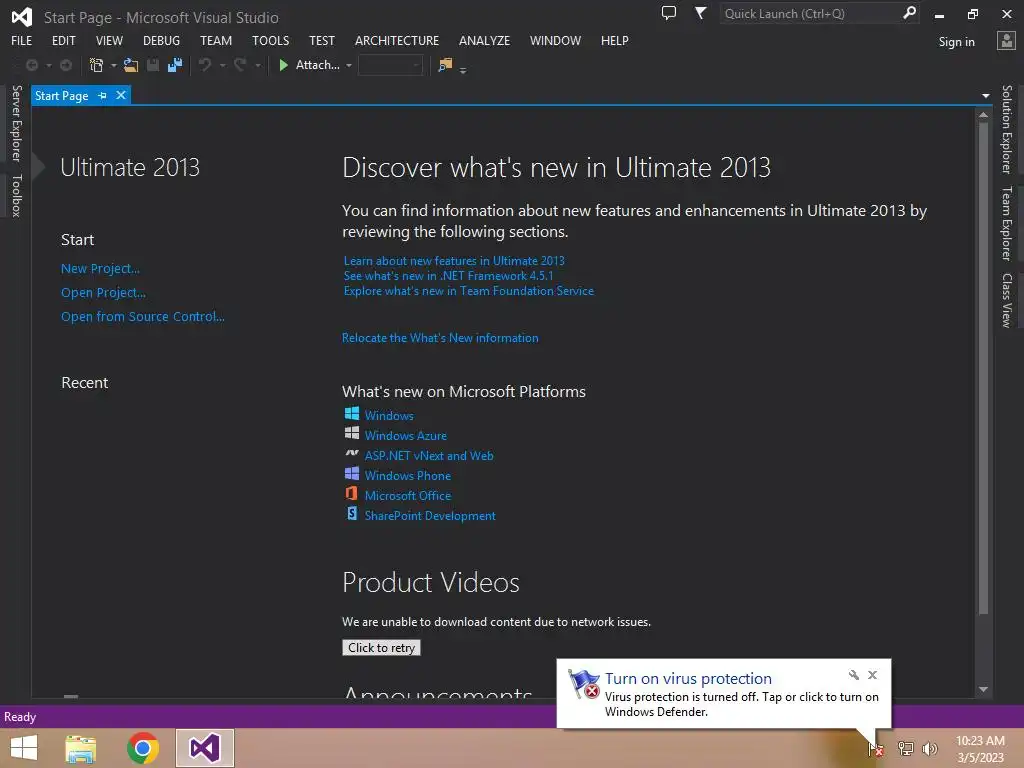Click the Sign in link
The height and width of the screenshot is (768, 1024).
(x=956, y=42)
